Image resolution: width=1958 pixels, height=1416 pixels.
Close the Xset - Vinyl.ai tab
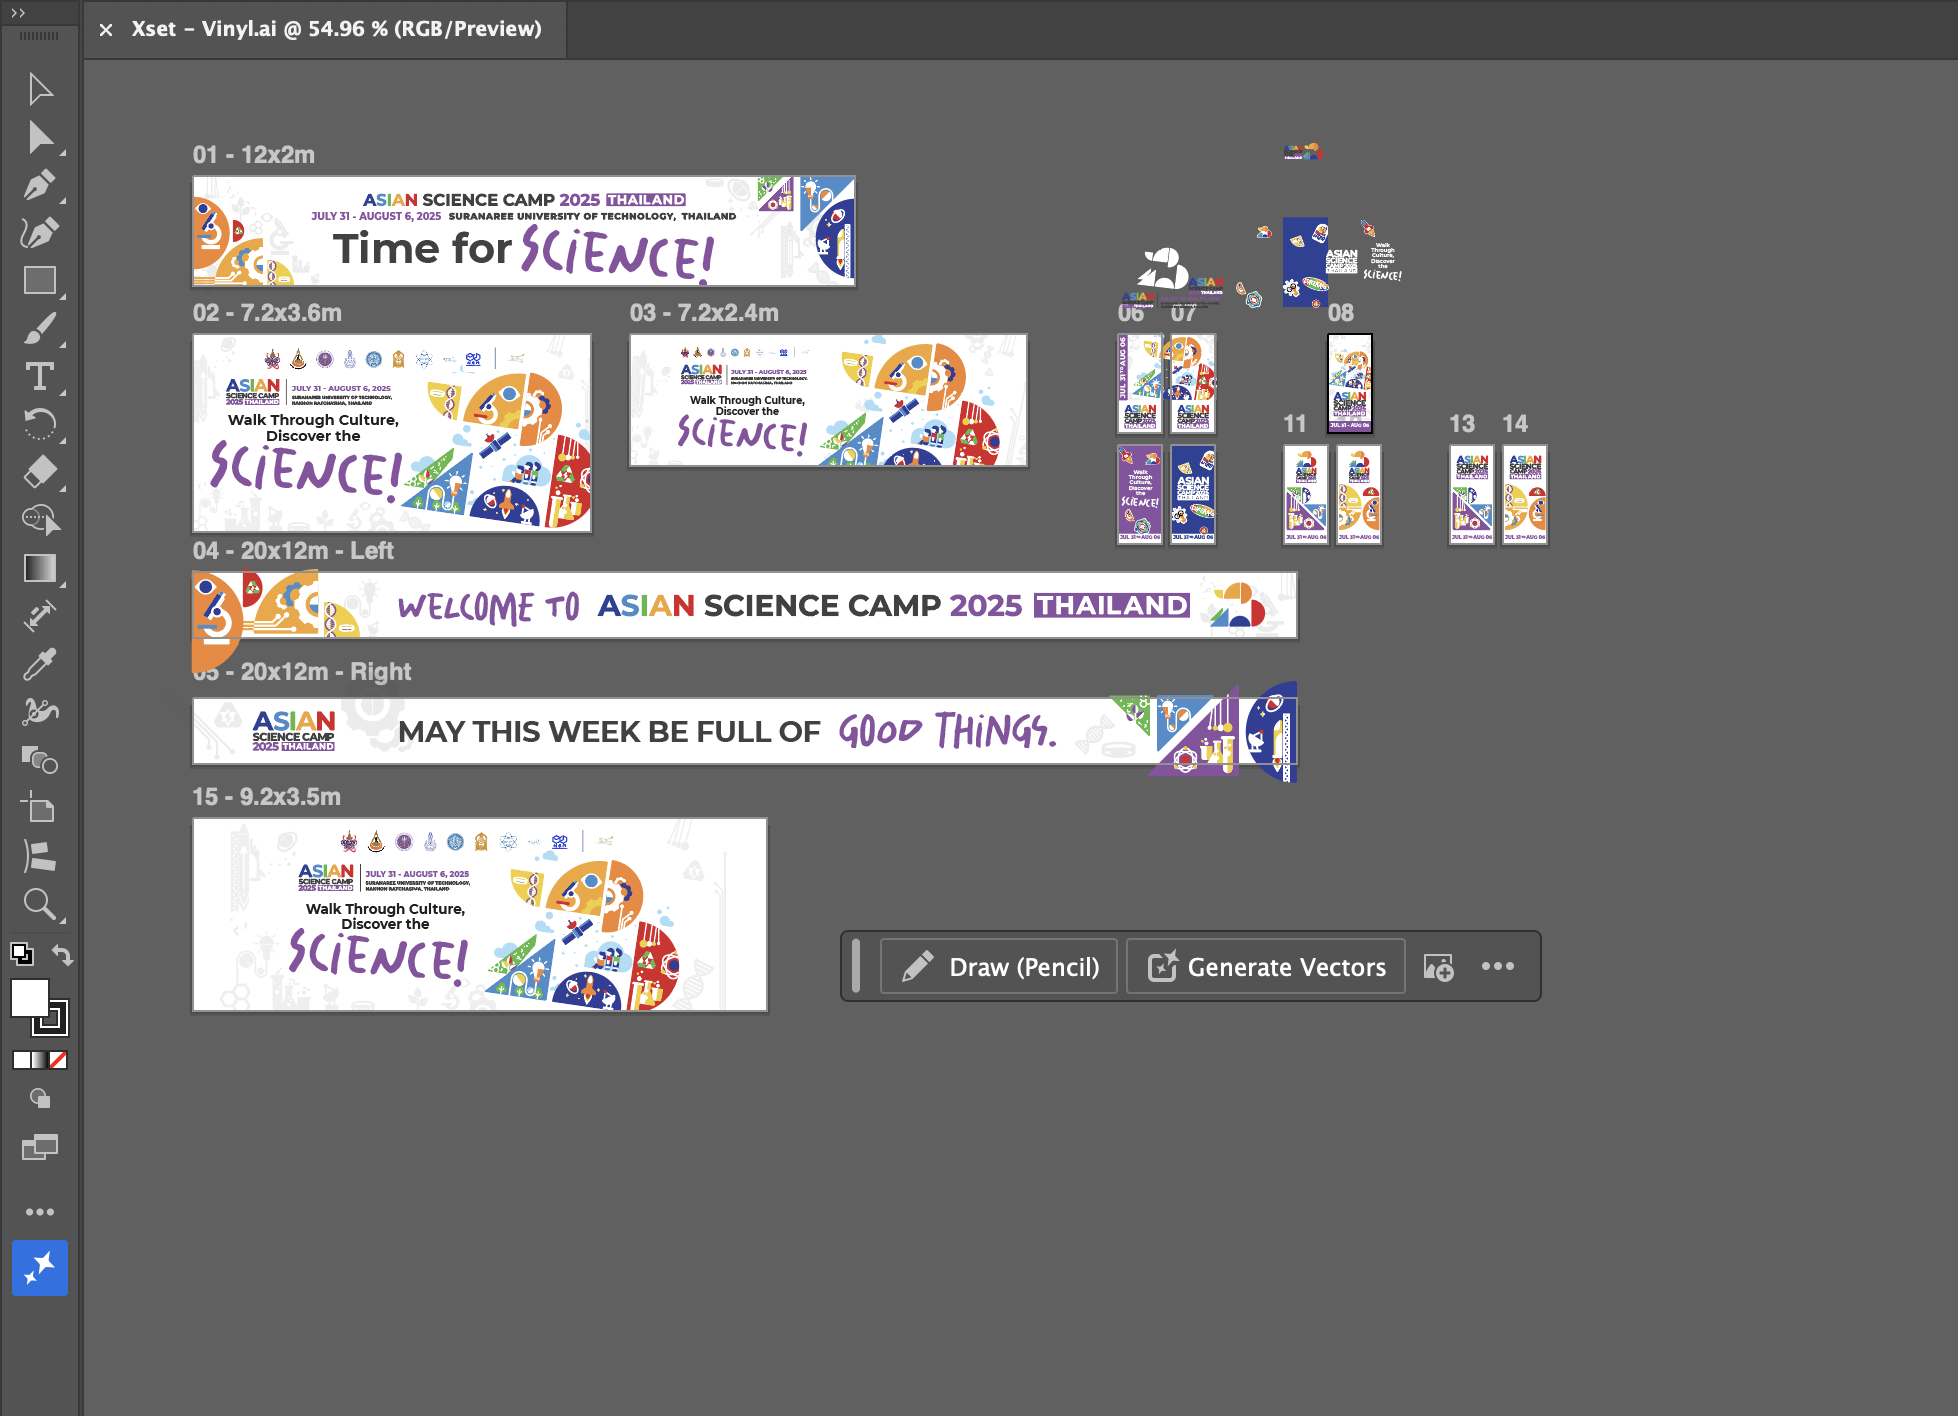coord(106,30)
